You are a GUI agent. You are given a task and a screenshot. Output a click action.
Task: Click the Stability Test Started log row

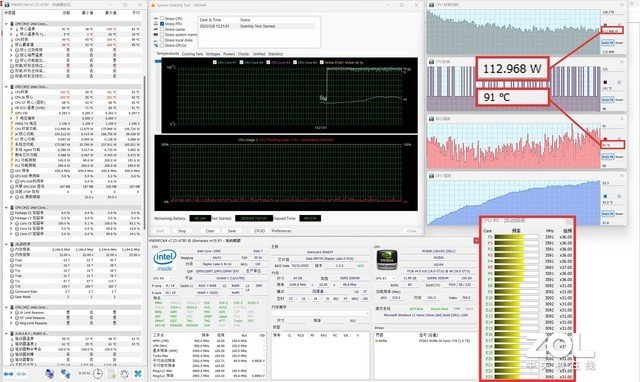pyautogui.click(x=257, y=26)
